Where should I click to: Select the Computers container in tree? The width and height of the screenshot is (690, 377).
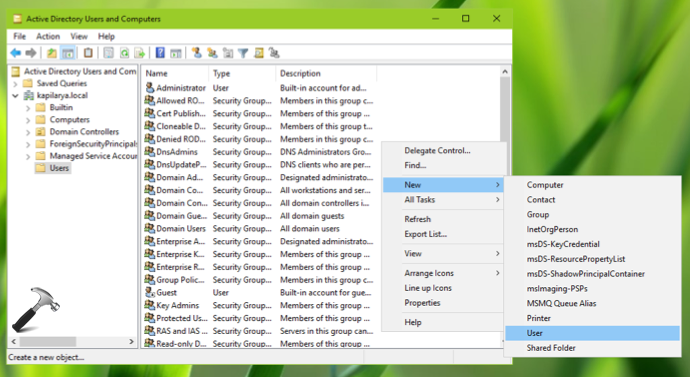(70, 120)
